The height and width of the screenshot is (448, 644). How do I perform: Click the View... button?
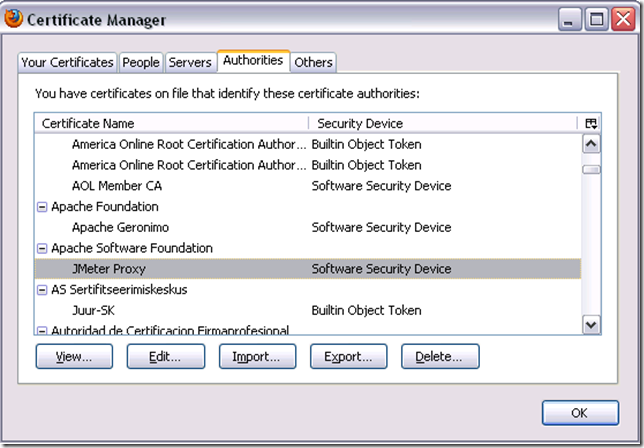click(74, 356)
